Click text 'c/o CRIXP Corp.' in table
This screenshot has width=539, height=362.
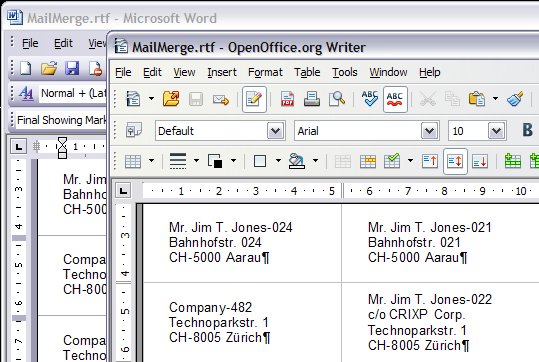[x=416, y=315]
